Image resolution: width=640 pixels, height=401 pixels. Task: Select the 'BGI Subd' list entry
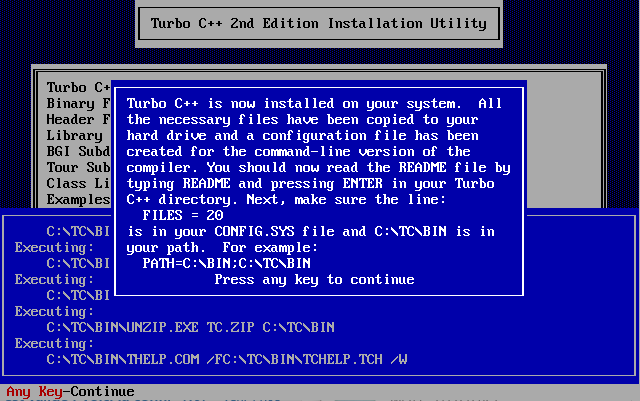click(78, 151)
